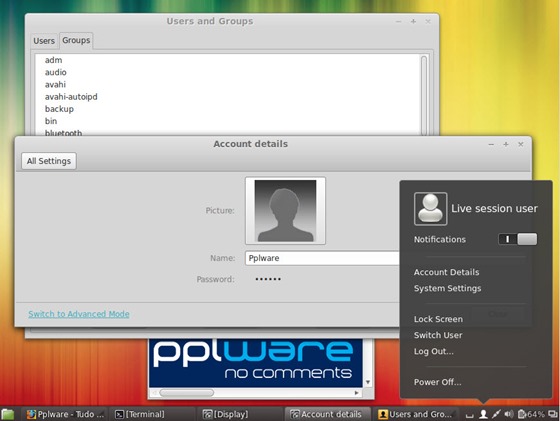The width and height of the screenshot is (560, 421).
Task: Click the display monitors icon in tray
Action: pos(553,414)
